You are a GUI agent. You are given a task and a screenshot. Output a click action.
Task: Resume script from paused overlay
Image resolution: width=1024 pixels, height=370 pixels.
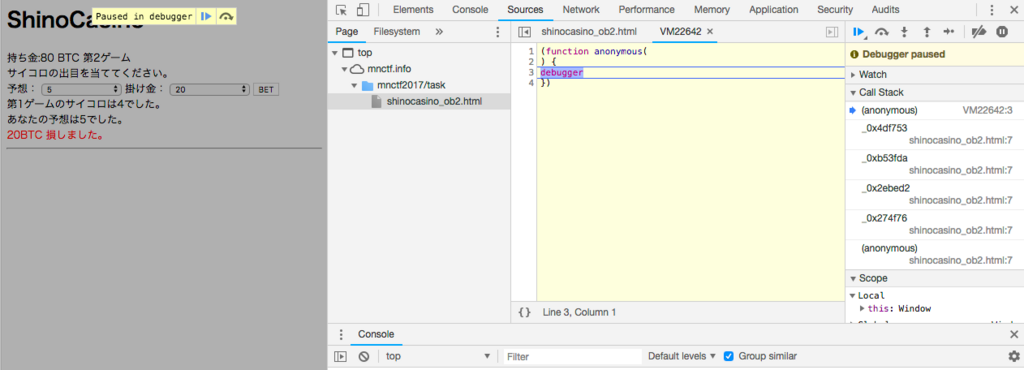206,16
